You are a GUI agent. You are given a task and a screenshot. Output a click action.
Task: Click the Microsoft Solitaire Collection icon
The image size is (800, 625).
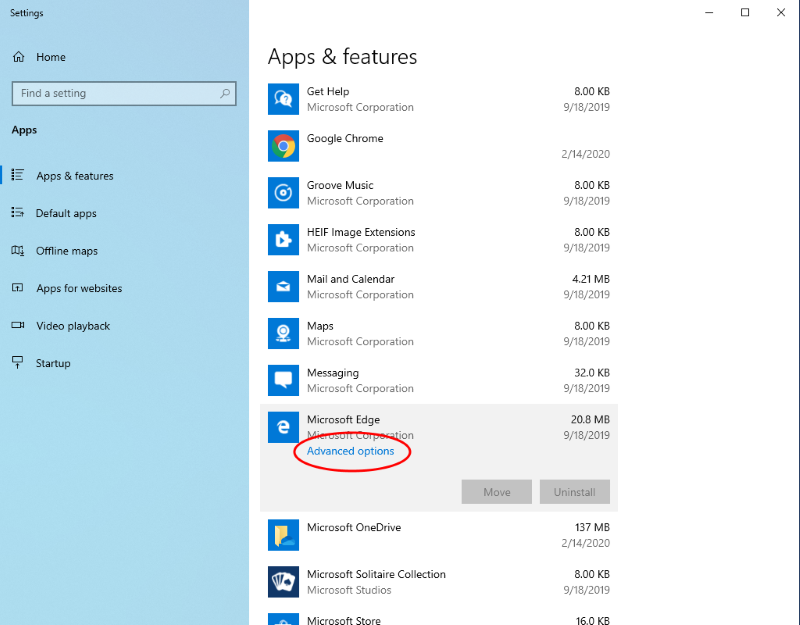[284, 582]
